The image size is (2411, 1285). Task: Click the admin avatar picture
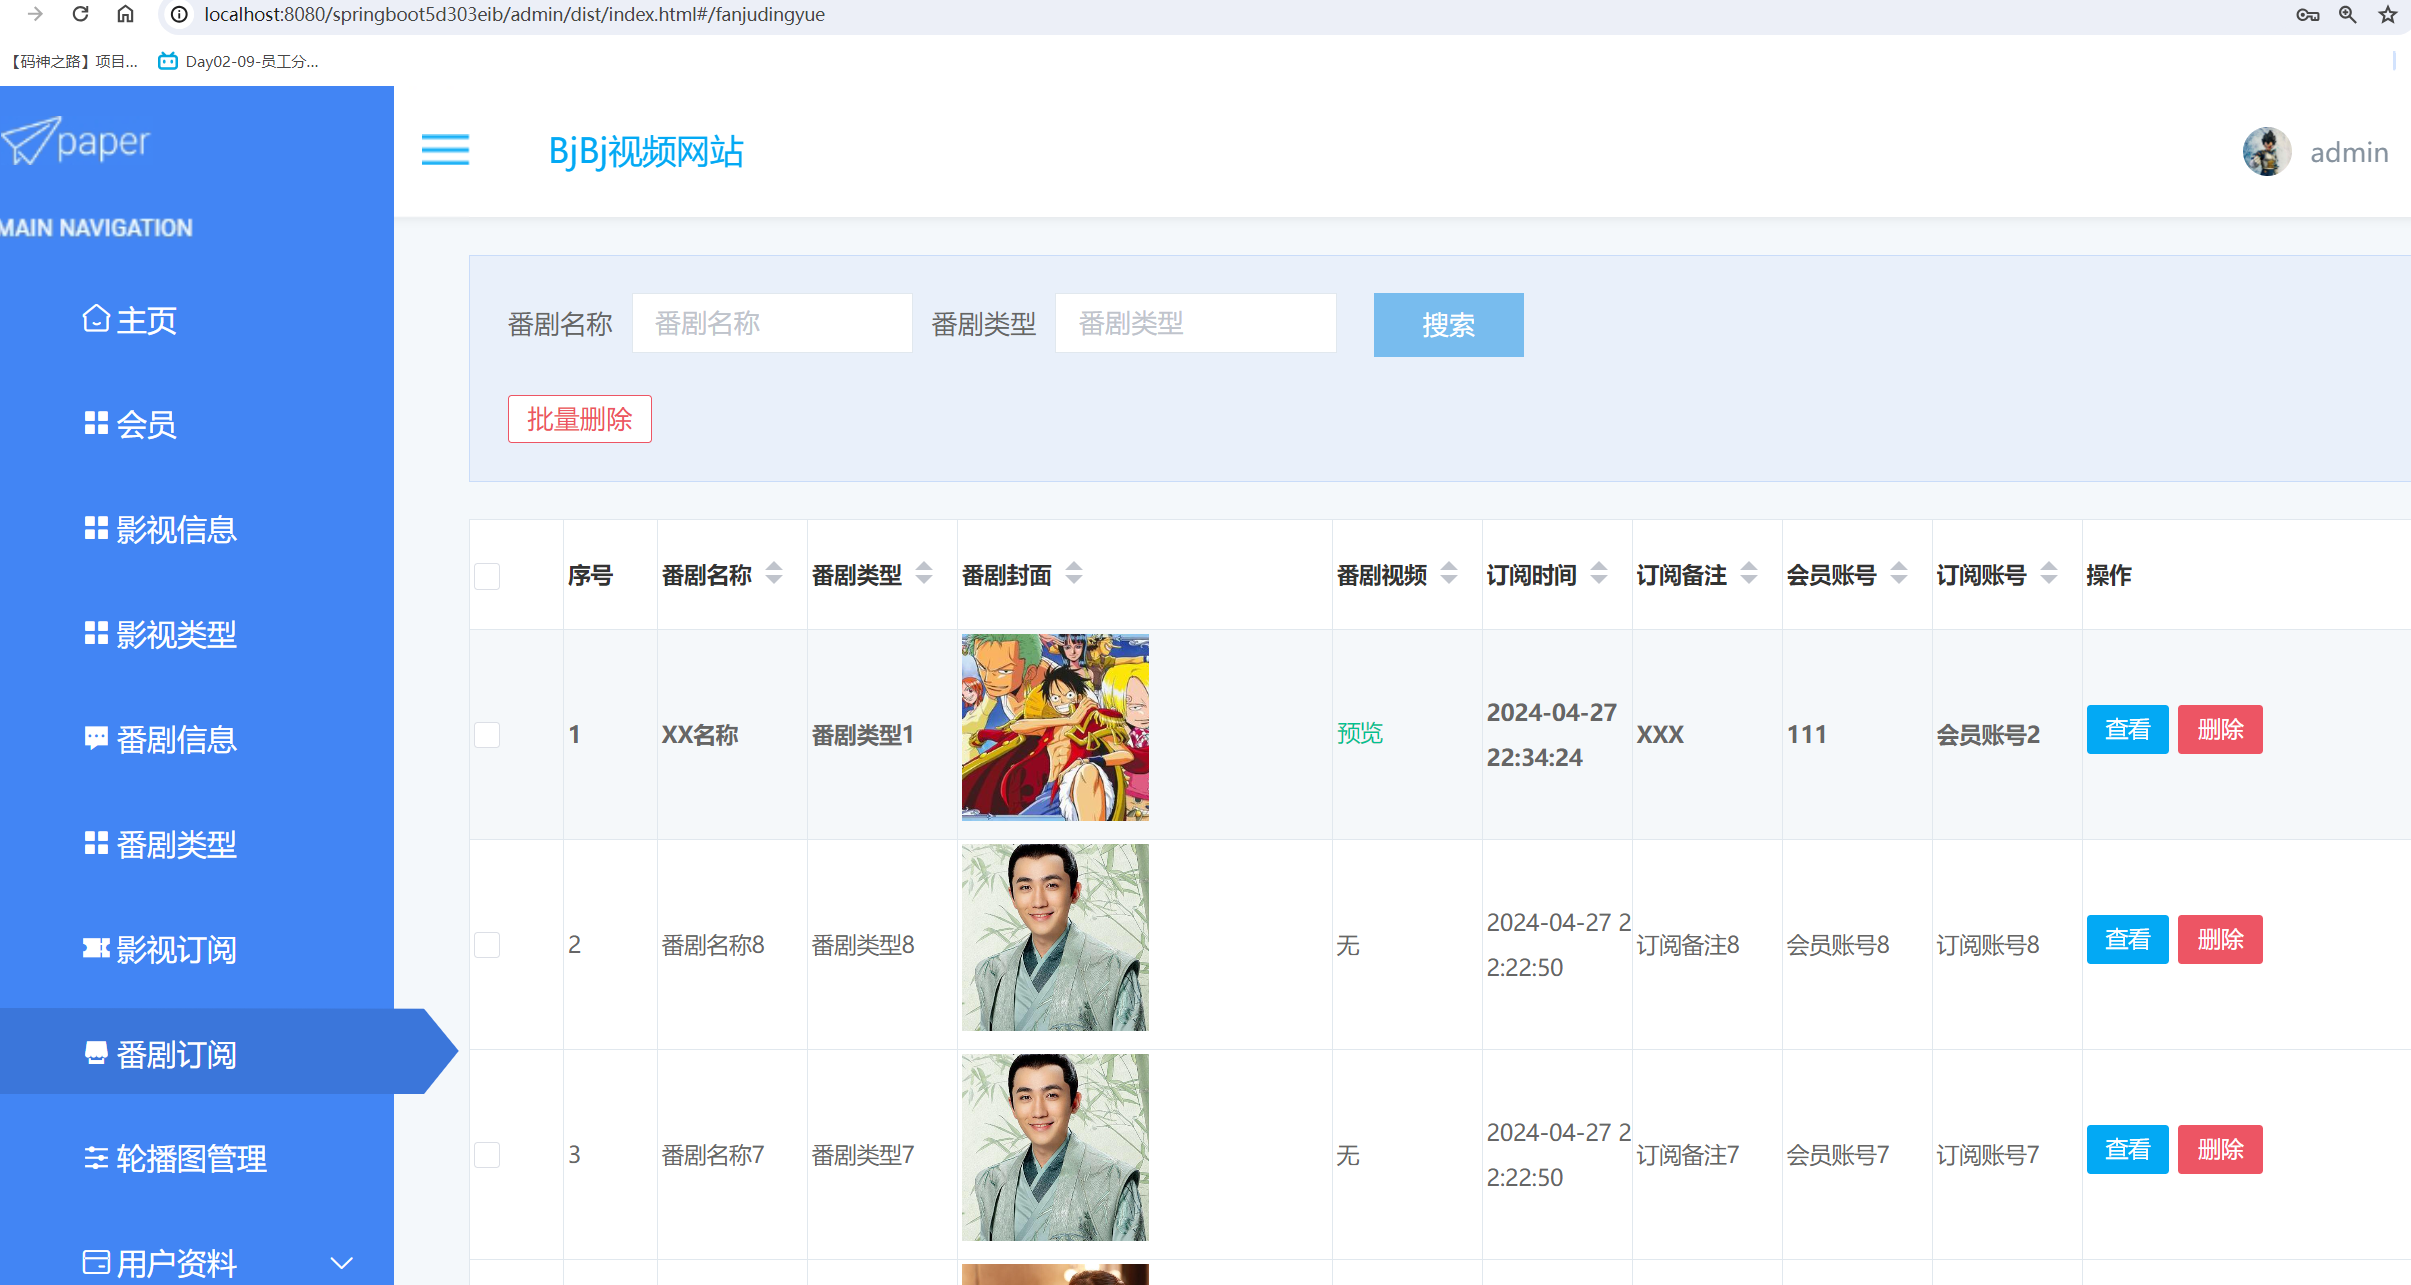point(2266,152)
